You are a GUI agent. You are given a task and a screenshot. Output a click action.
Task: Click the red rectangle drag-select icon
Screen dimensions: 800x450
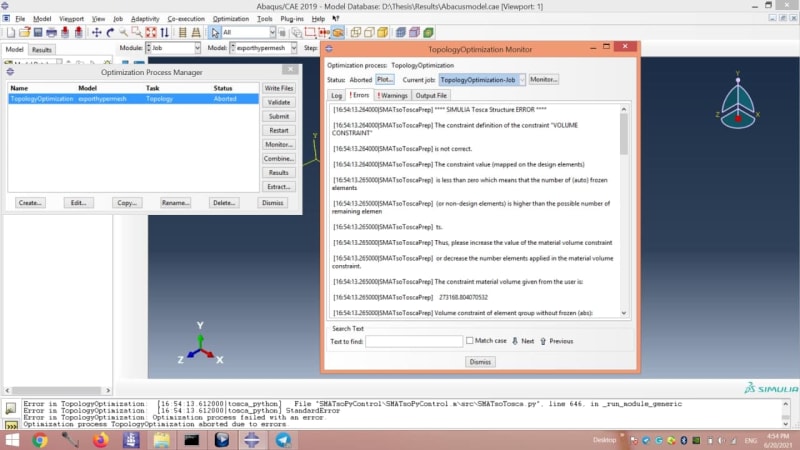point(310,33)
